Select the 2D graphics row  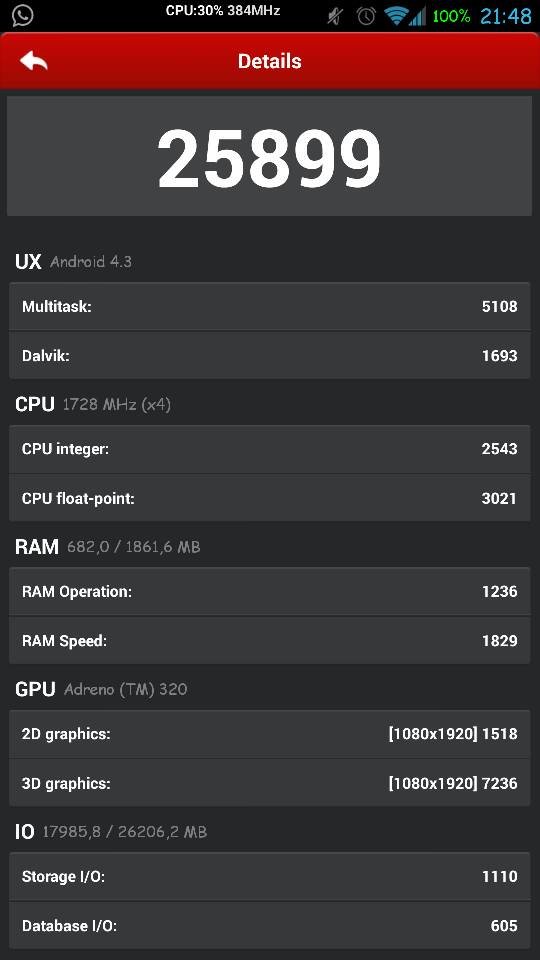[269, 733]
